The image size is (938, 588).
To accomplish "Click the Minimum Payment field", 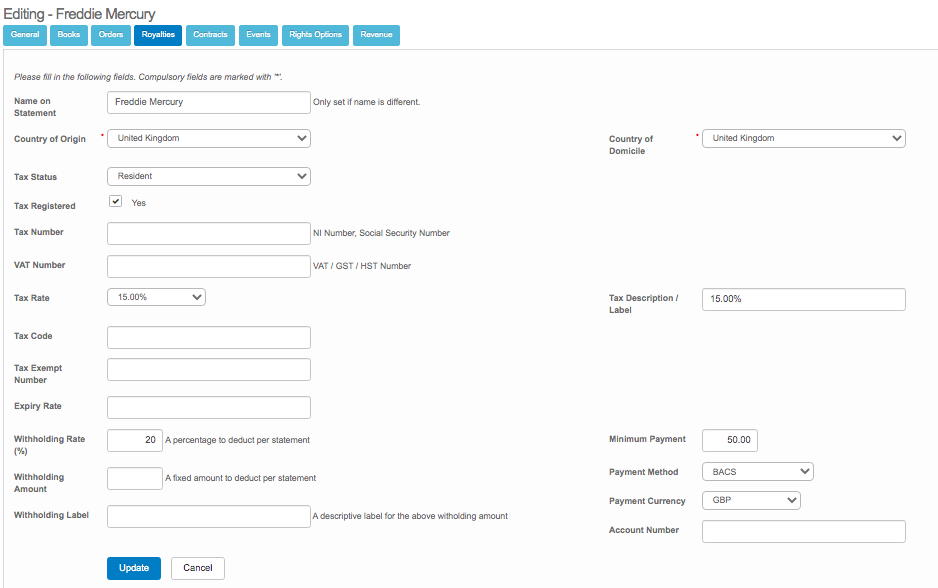I will click(x=730, y=440).
